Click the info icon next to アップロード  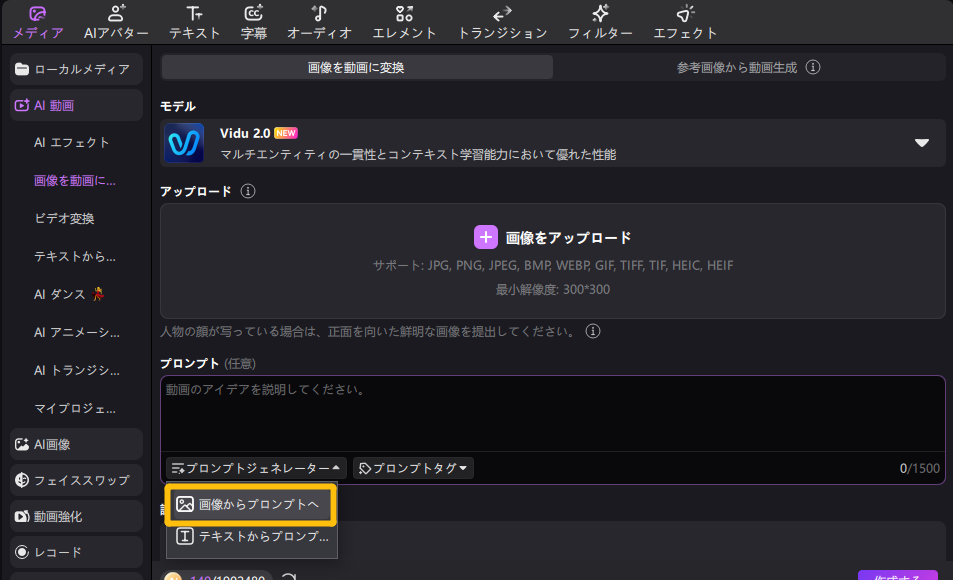click(247, 191)
